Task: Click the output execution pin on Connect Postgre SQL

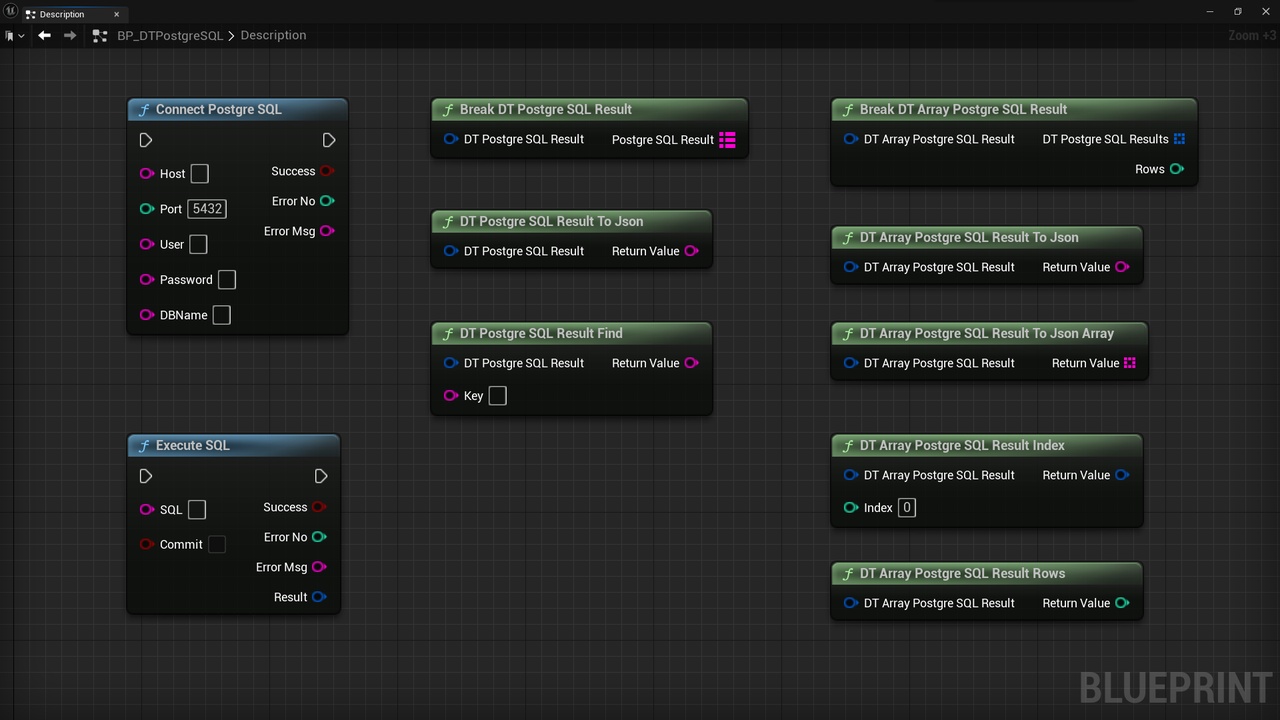Action: click(x=329, y=140)
